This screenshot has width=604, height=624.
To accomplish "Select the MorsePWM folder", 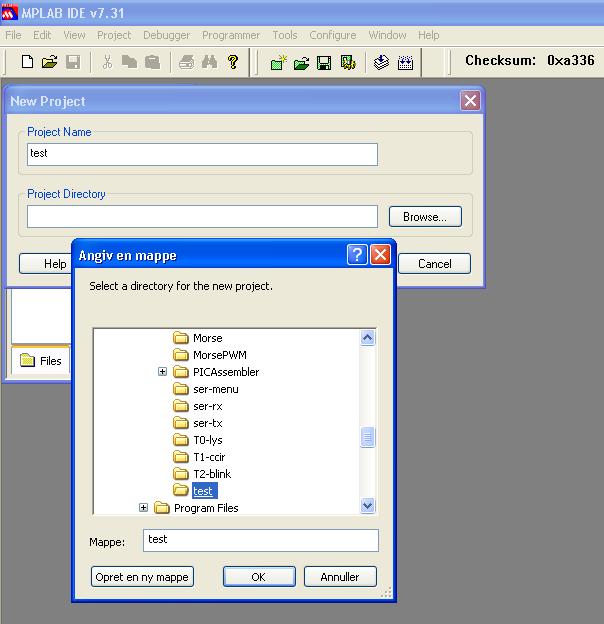I will (x=210, y=355).
